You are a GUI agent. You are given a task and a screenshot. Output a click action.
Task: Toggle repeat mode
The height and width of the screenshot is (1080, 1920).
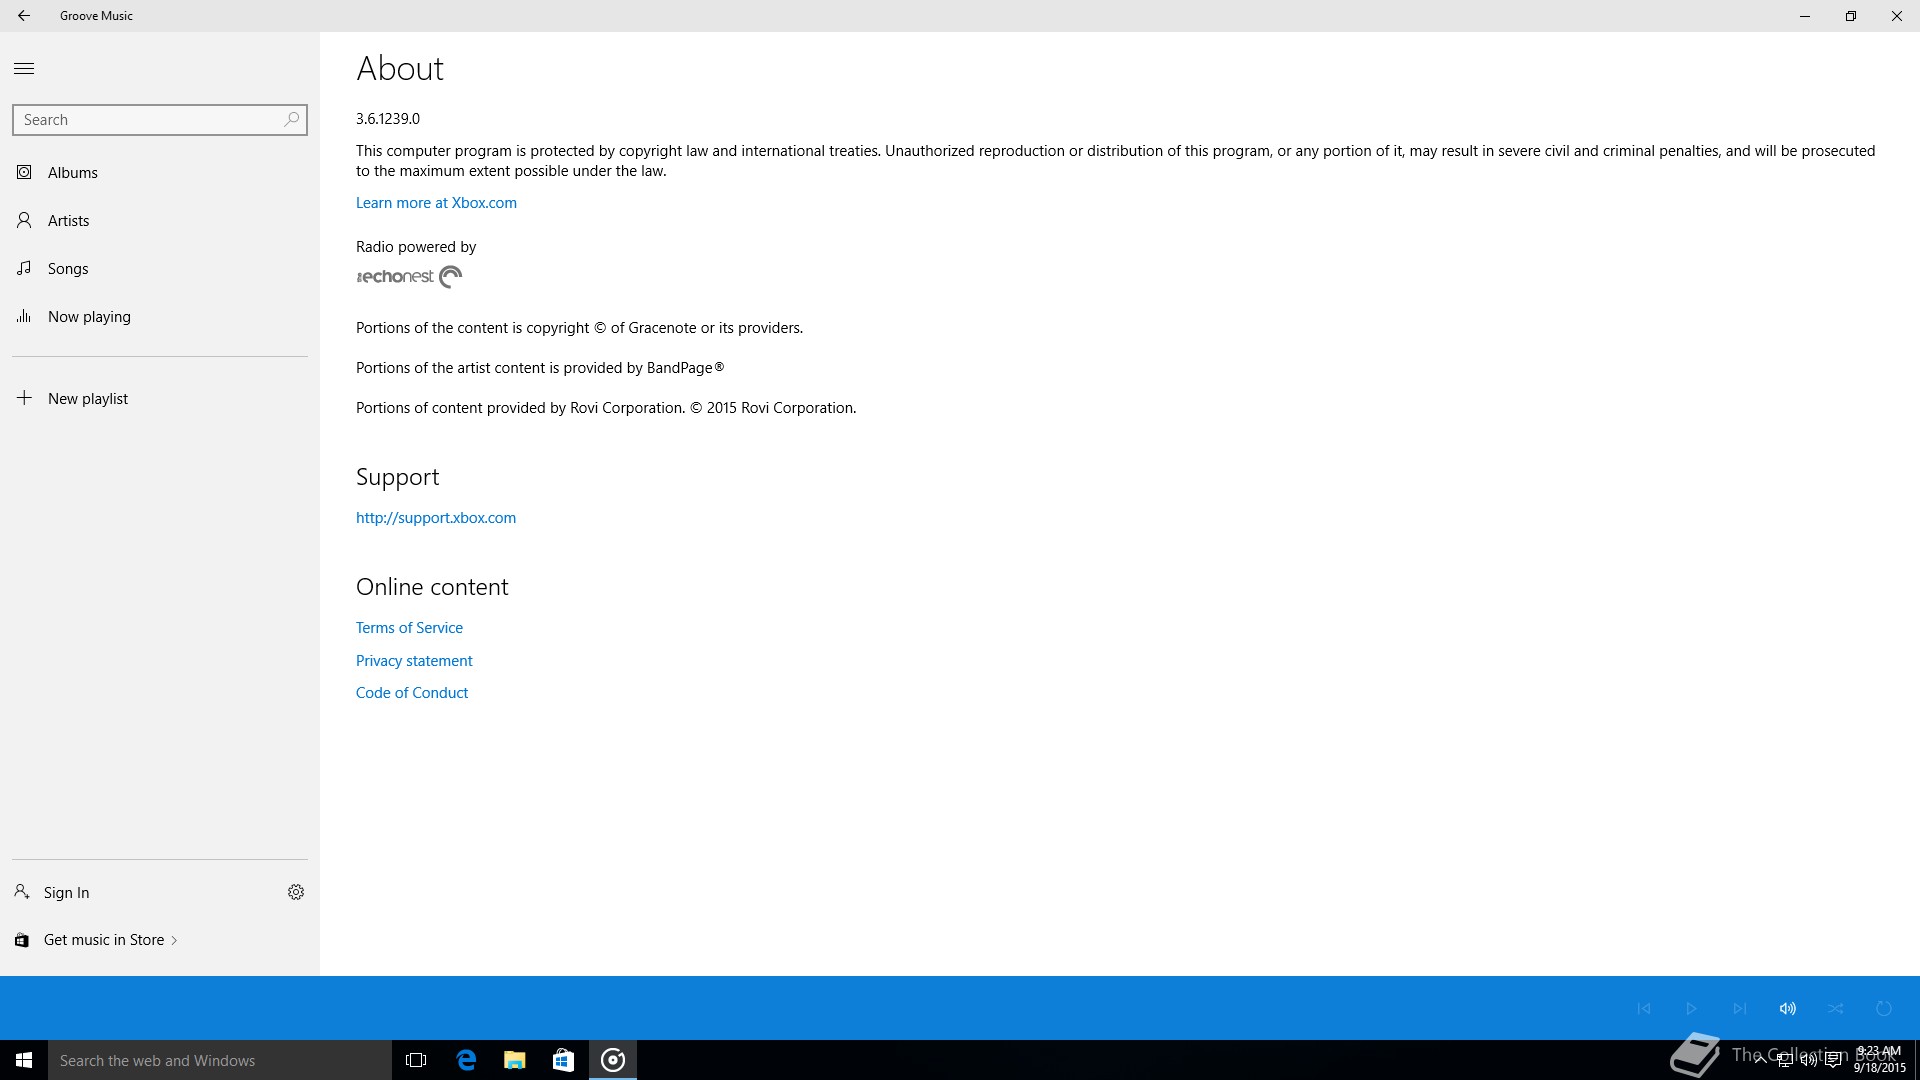click(1884, 1008)
